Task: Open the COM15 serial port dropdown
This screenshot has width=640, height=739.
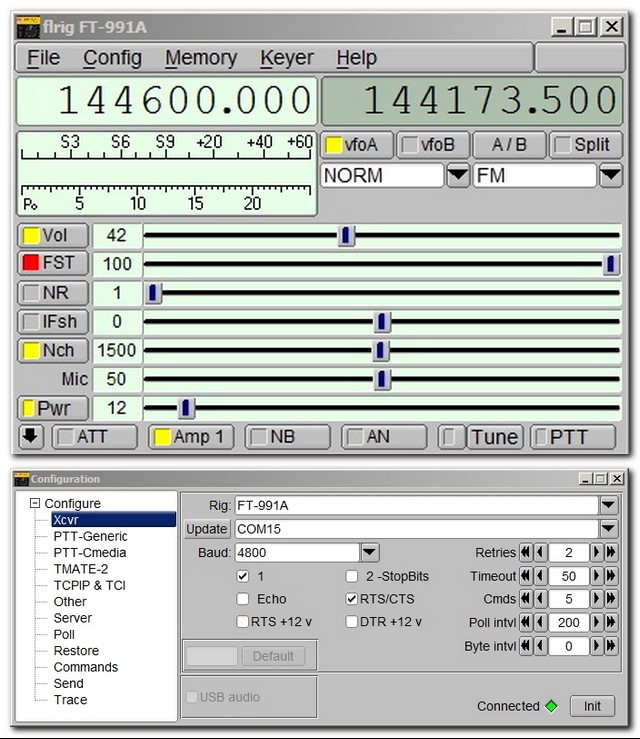Action: [608, 529]
